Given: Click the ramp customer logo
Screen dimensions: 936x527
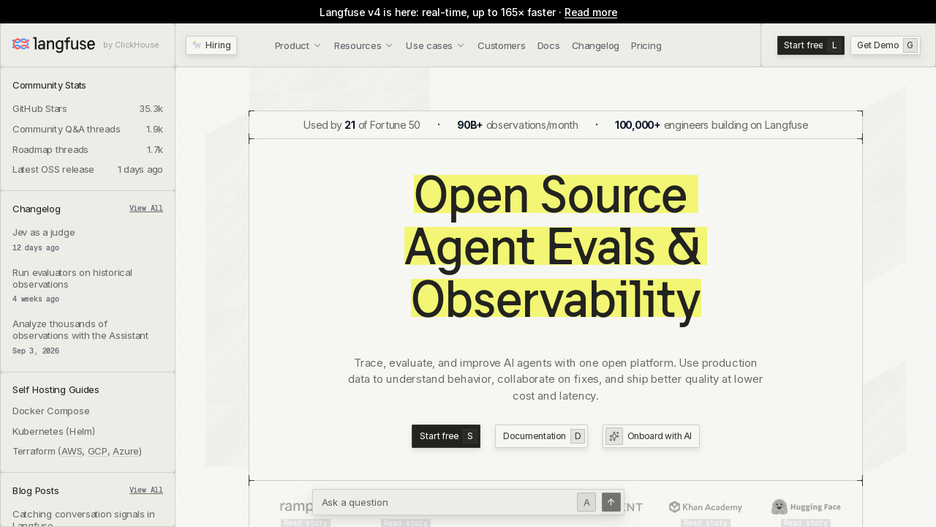Looking at the screenshot, I should click(296, 506).
